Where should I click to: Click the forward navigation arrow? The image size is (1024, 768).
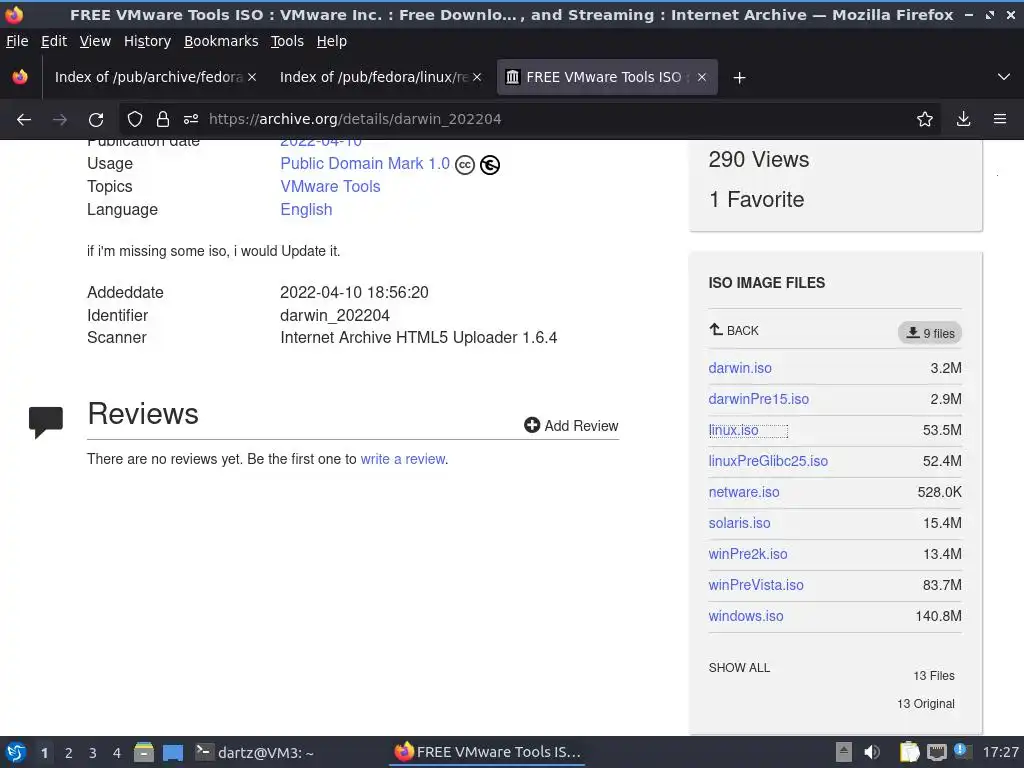pyautogui.click(x=59, y=120)
